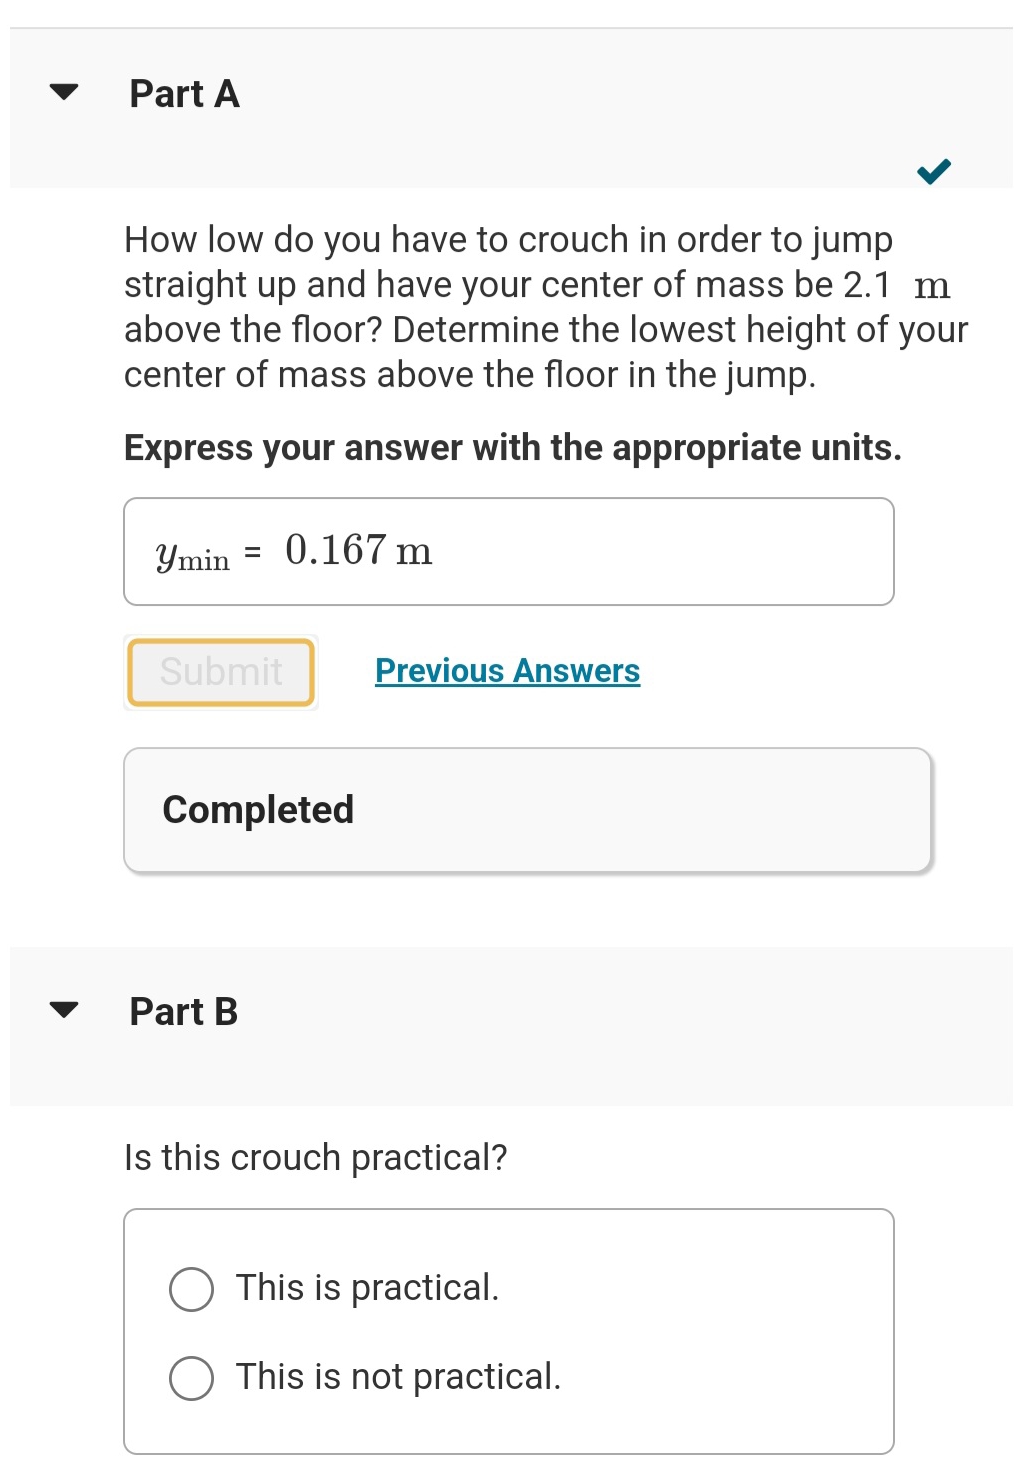Click the Completed status box
This screenshot has width=1030, height=1477.
(x=528, y=809)
